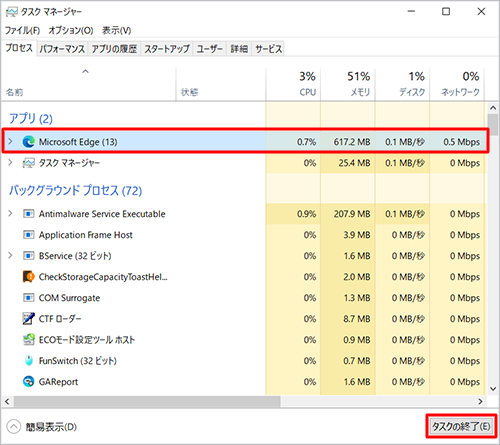Sort by the ディスク column header

pyautogui.click(x=403, y=85)
